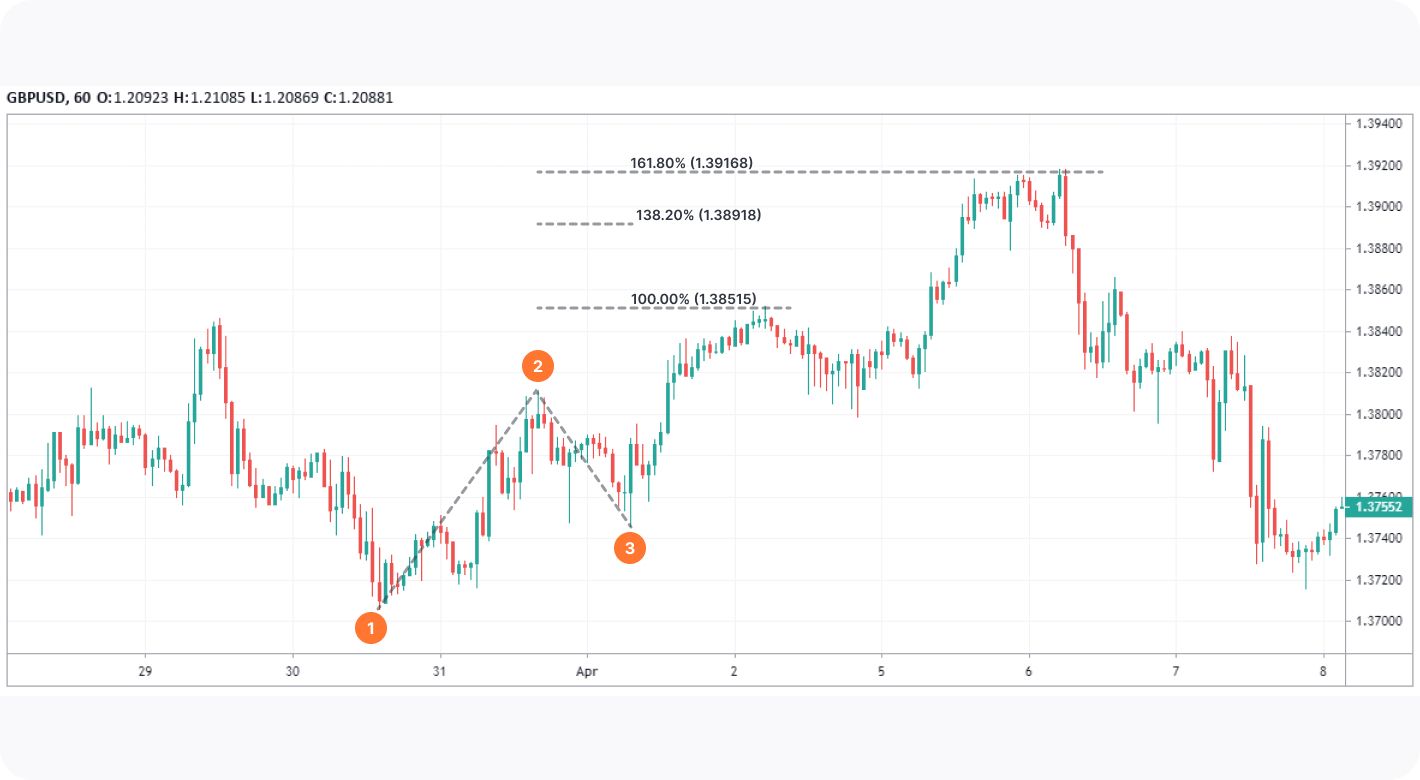The width and height of the screenshot is (1420, 780).
Task: Click date 31 on the time axis
Action: pyautogui.click(x=439, y=670)
